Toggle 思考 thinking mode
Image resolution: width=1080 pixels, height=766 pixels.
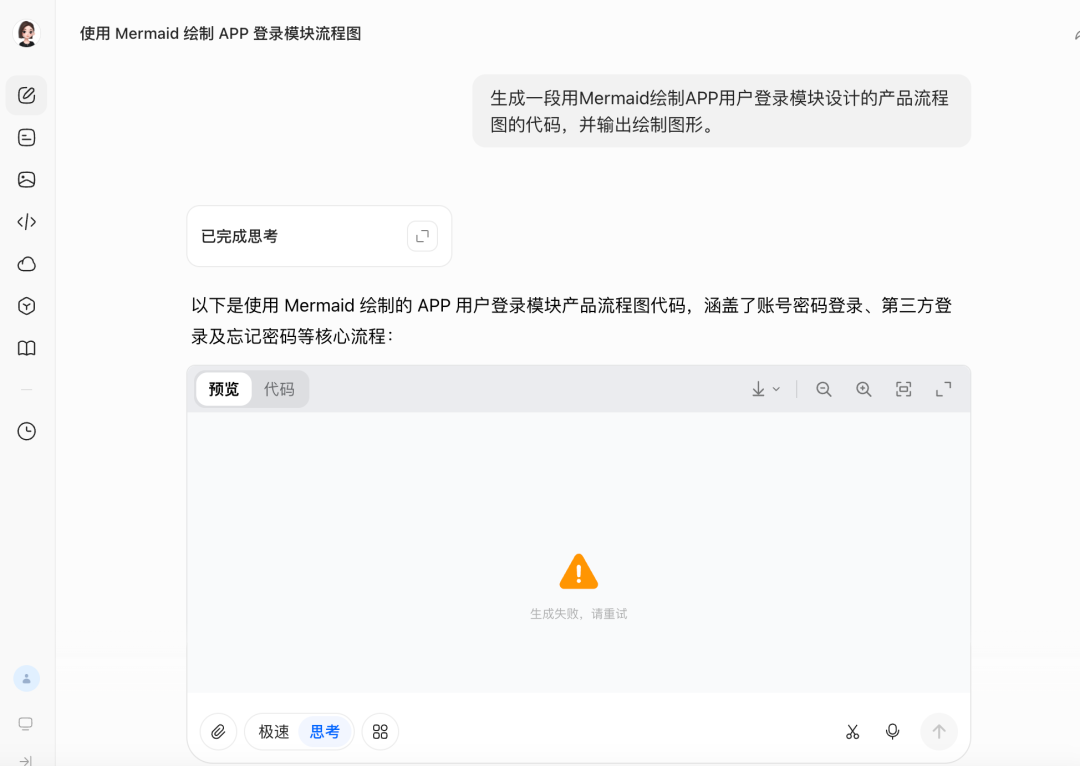324,732
